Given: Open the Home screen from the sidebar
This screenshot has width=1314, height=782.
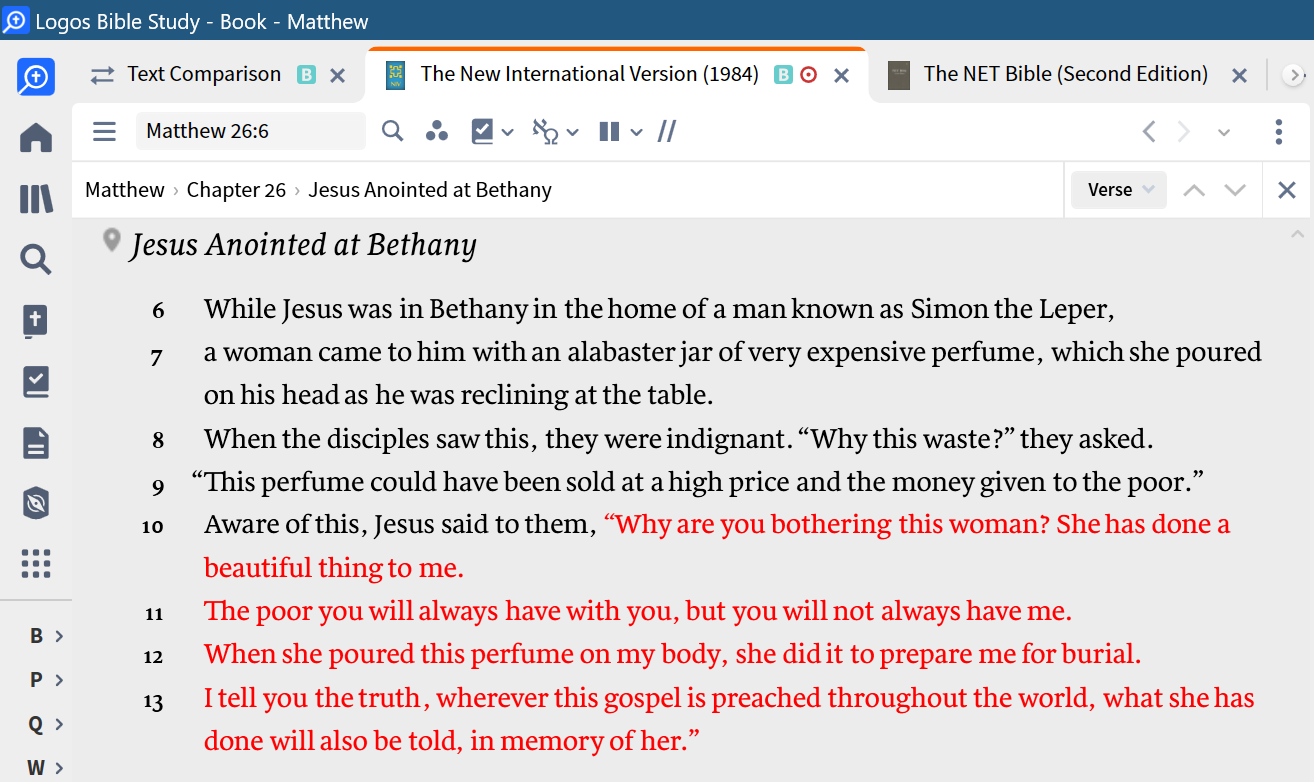Looking at the screenshot, I should point(36,137).
